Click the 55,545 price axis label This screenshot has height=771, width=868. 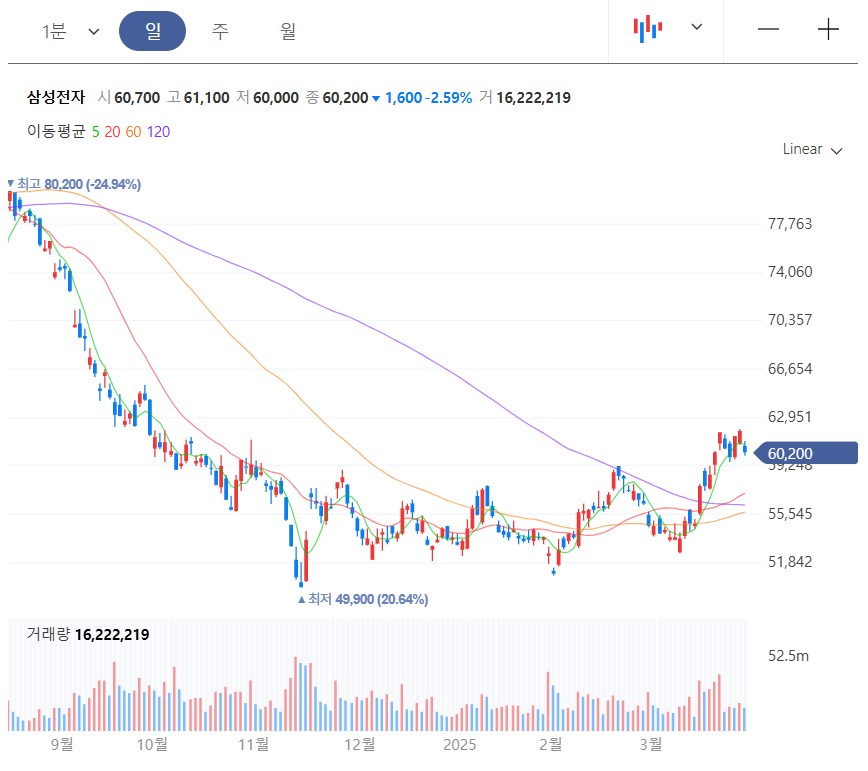[790, 514]
